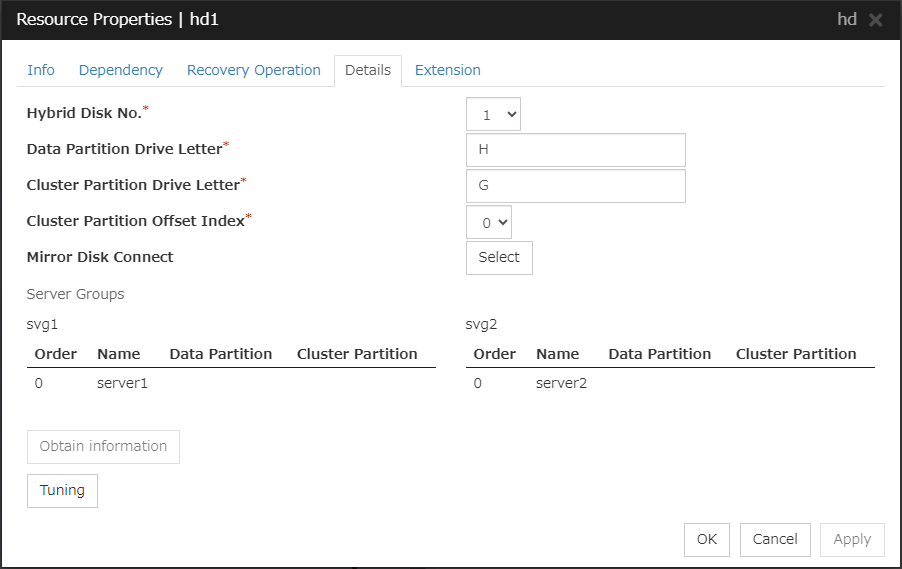Viewport: 902px width, 569px height.
Task: Focus the Cluster Partition Drive Letter field
Action: pyautogui.click(x=575, y=186)
